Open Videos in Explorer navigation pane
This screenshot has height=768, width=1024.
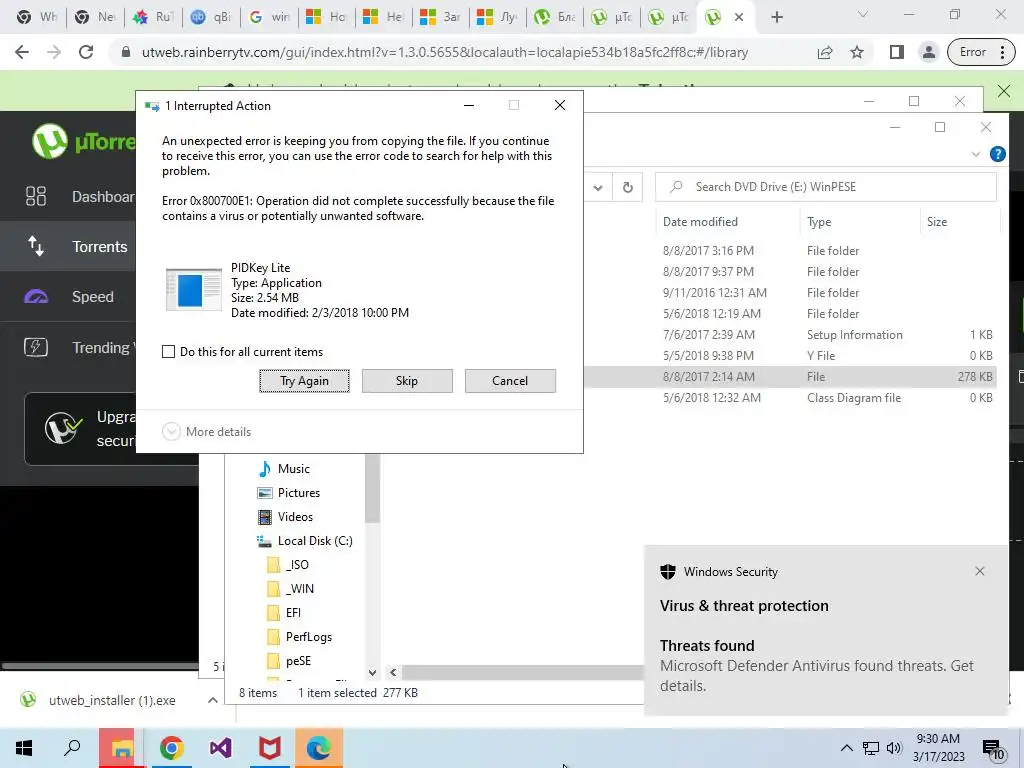coord(285,517)
